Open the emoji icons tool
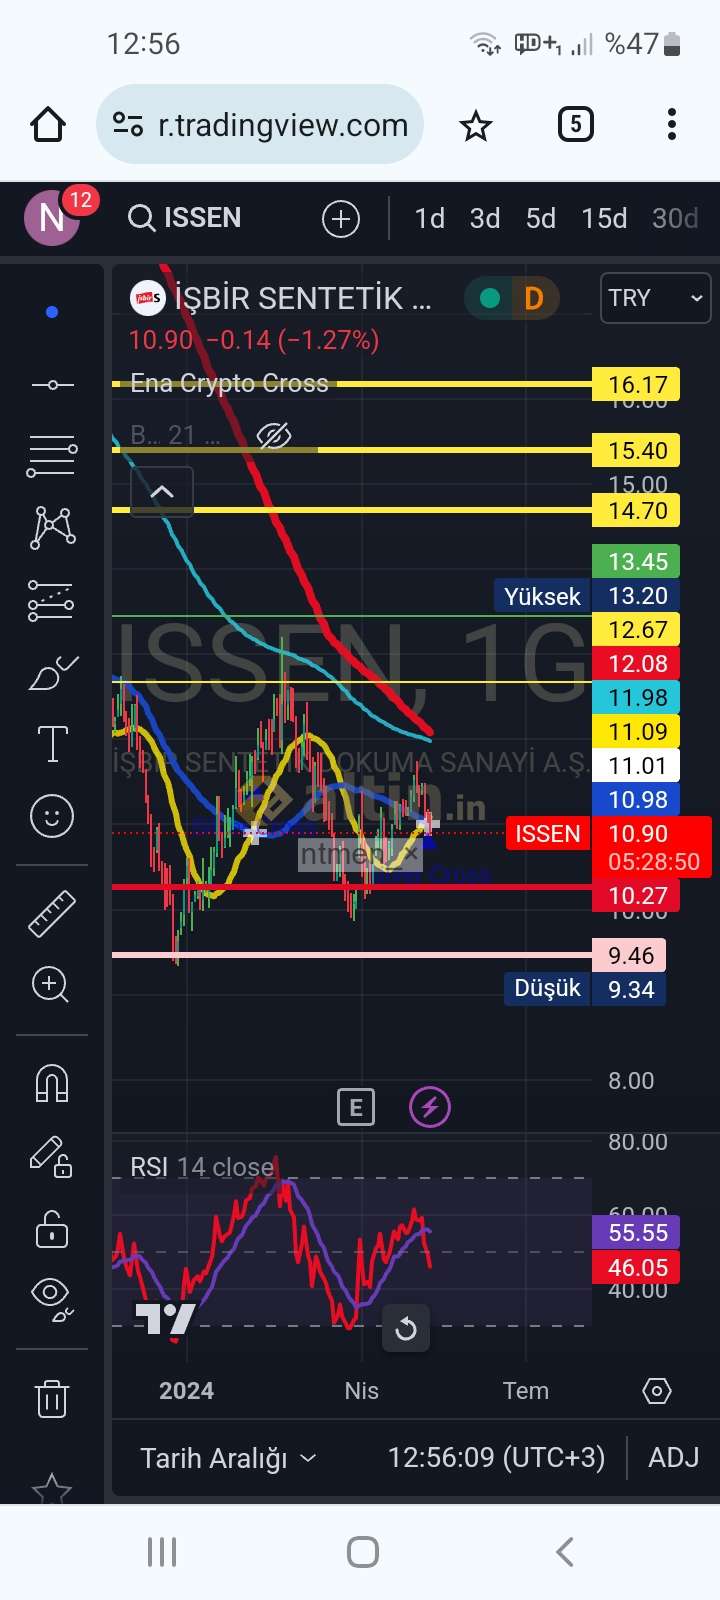This screenshot has height=1600, width=720. click(52, 816)
